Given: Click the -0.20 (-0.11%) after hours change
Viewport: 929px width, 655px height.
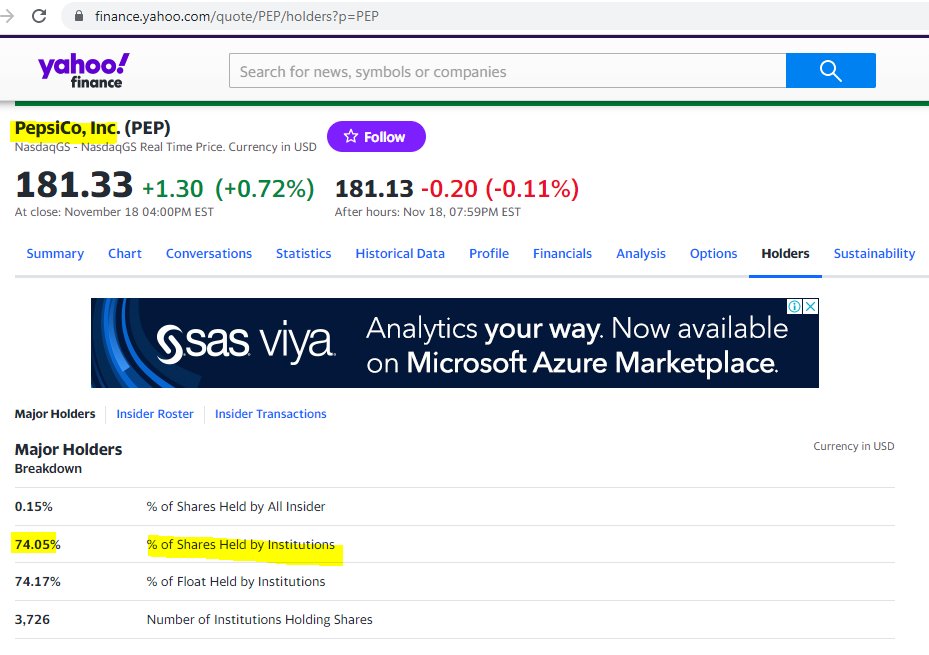Looking at the screenshot, I should pos(499,189).
